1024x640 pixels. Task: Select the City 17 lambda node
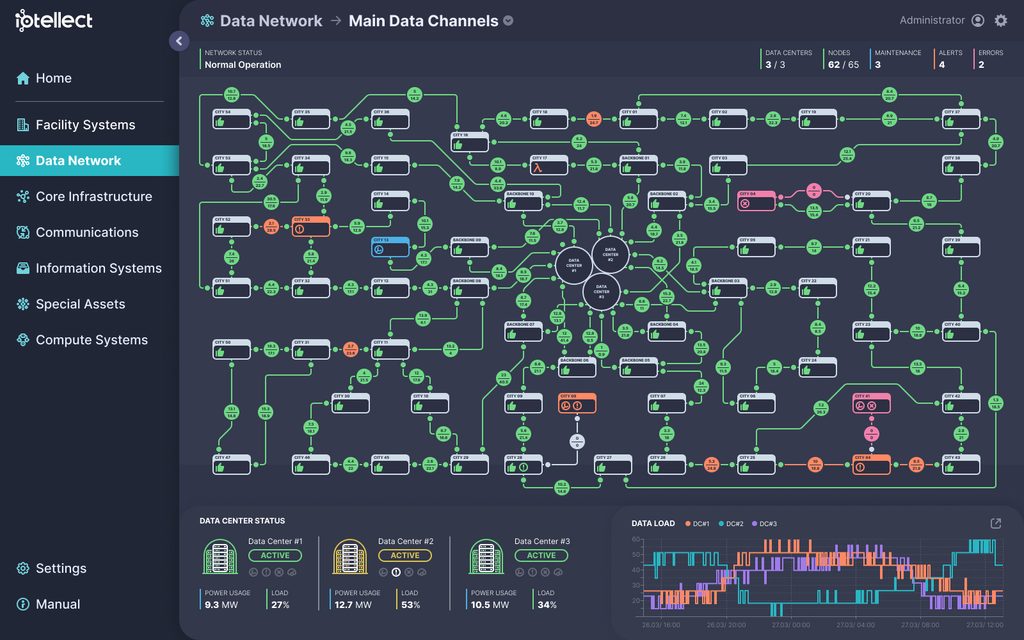[x=549, y=165]
